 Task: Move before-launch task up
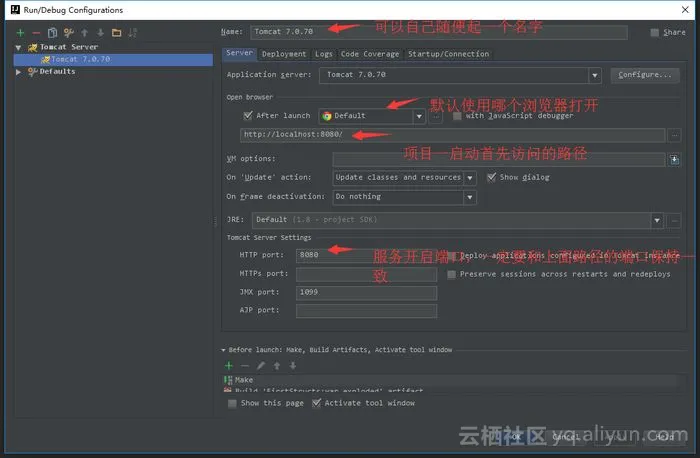[x=277, y=366]
